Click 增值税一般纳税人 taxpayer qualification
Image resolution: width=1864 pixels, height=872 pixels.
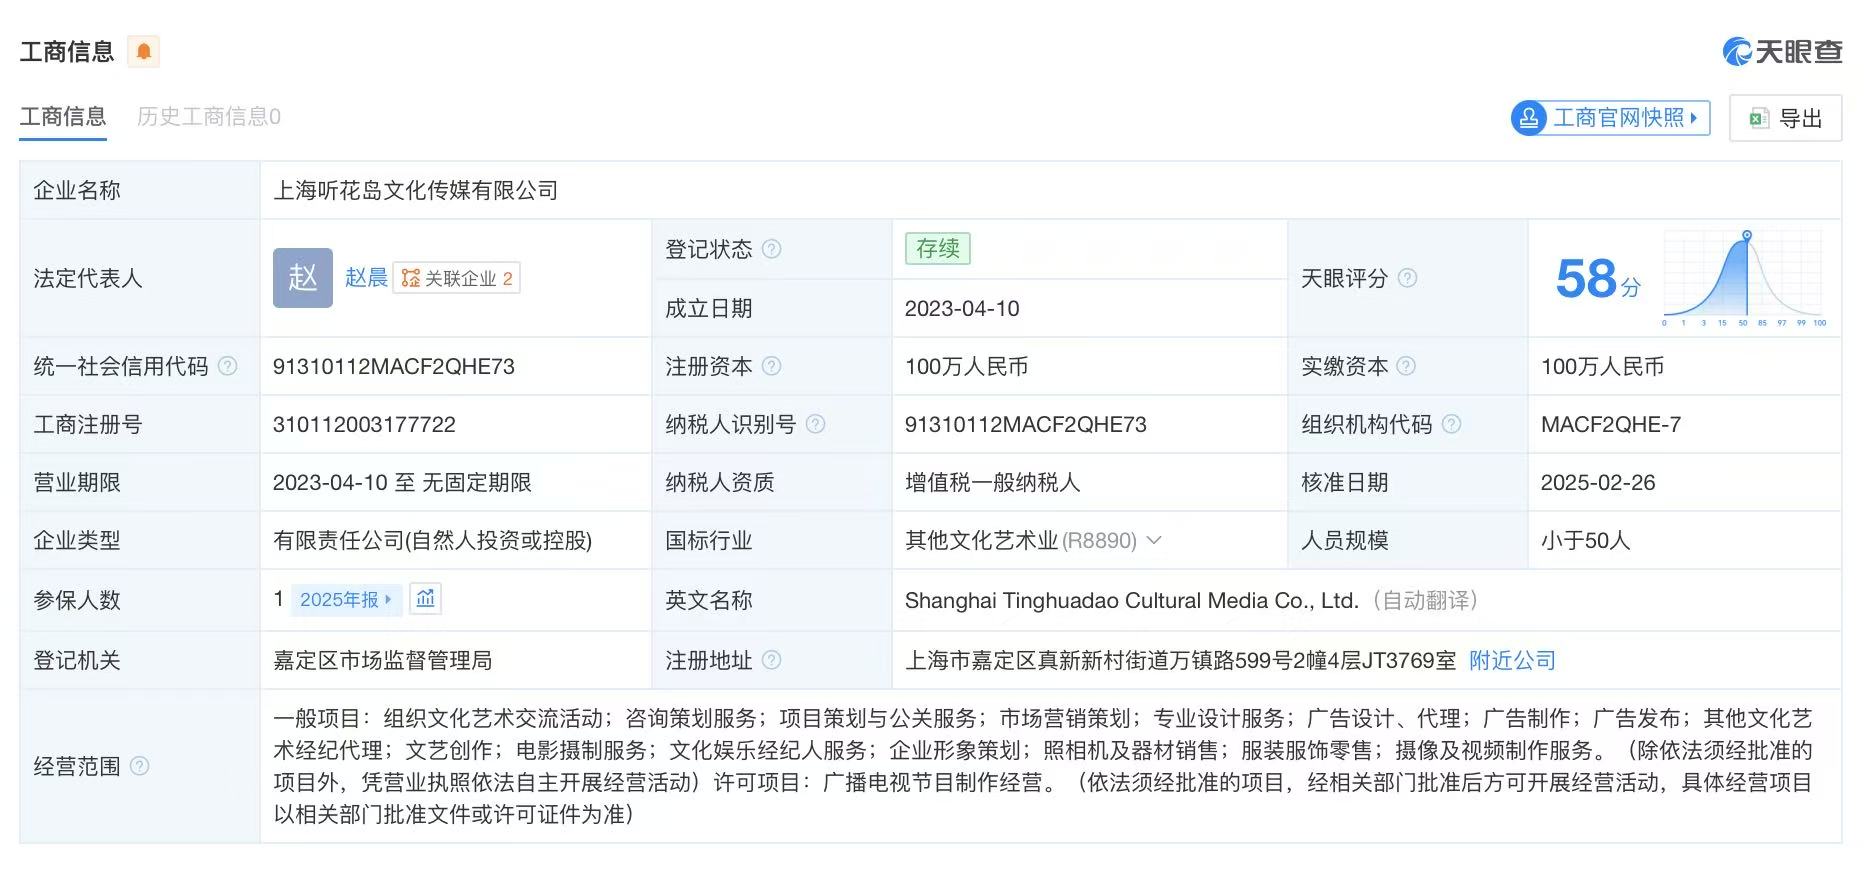[993, 482]
